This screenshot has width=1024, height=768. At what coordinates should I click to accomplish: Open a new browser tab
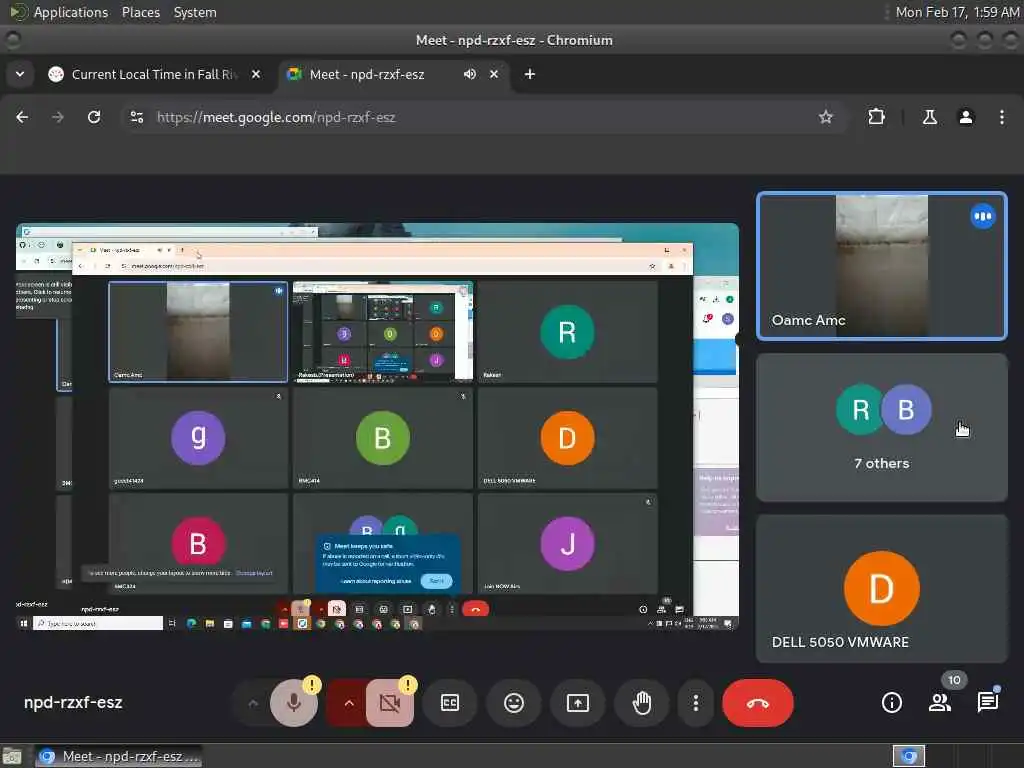530,74
